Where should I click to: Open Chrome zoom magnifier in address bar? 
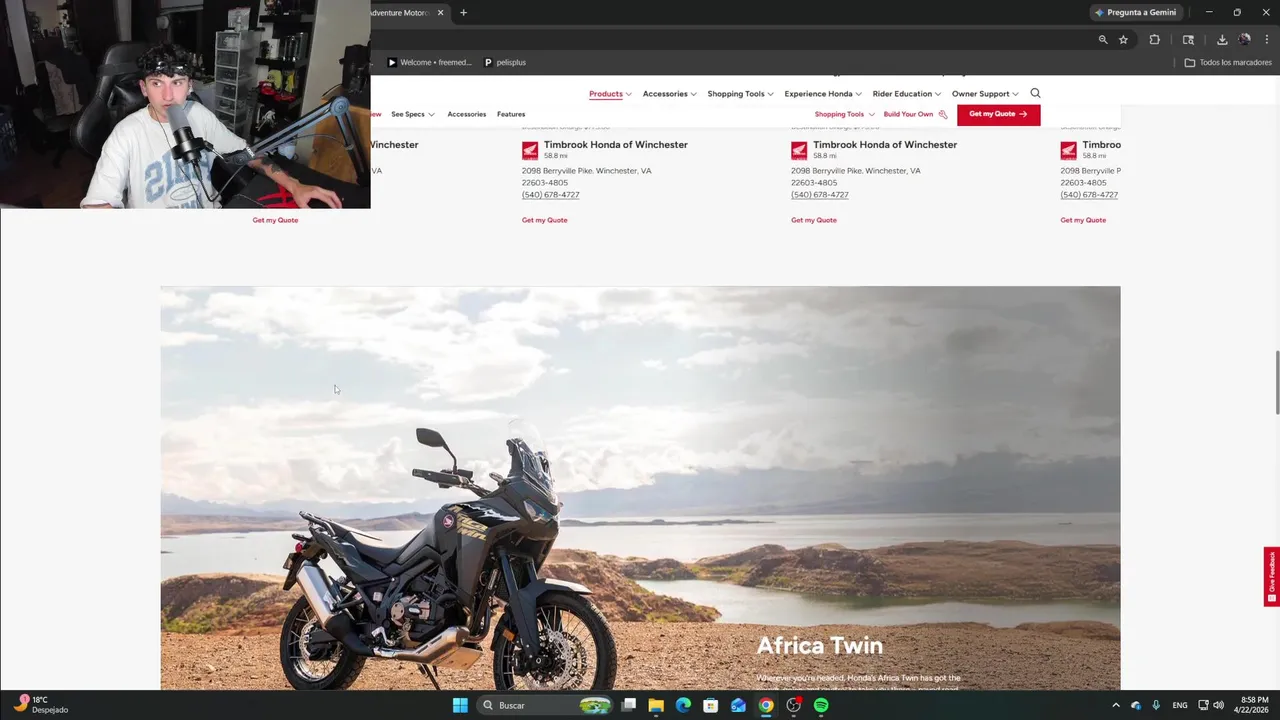point(1103,40)
